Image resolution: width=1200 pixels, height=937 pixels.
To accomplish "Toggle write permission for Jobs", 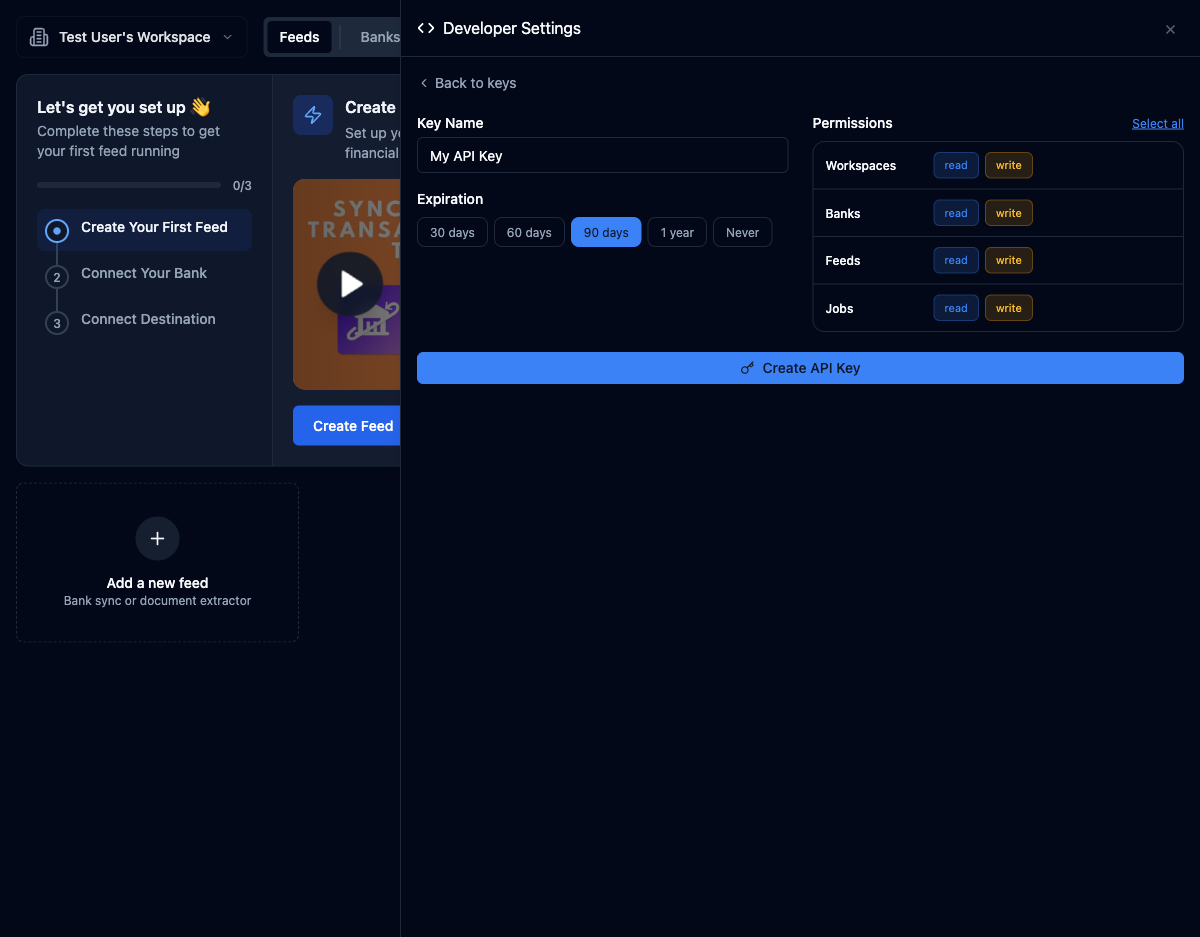I will coord(1008,307).
